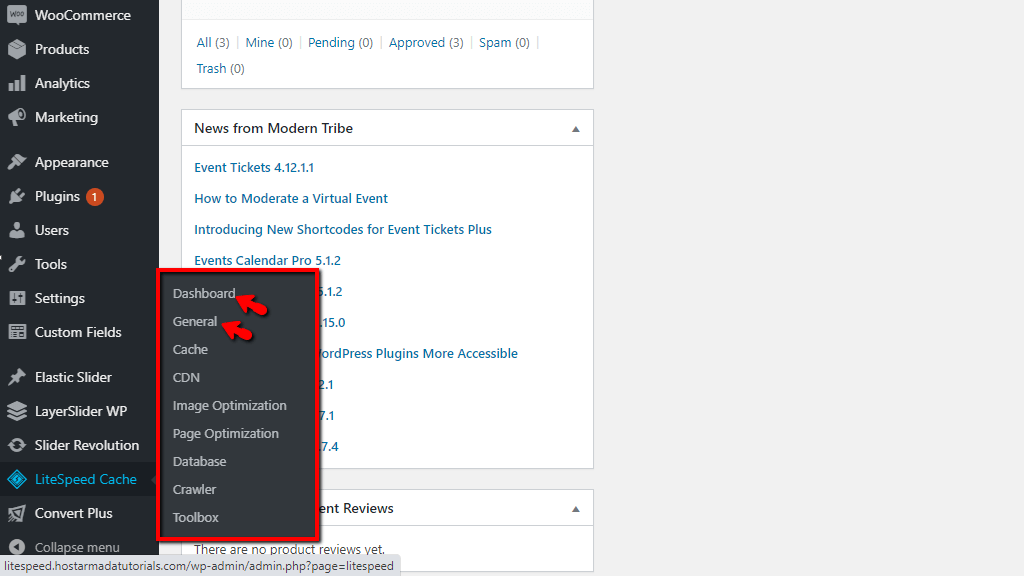Click the Products box icon
Screen dimensions: 1024x576
coord(17,49)
